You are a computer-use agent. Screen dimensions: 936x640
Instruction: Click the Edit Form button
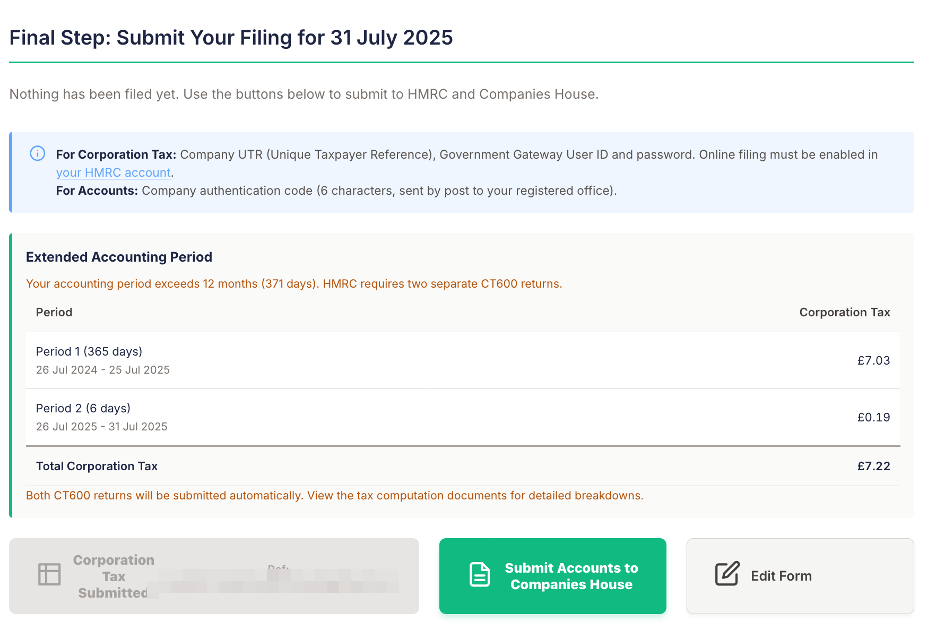point(800,576)
